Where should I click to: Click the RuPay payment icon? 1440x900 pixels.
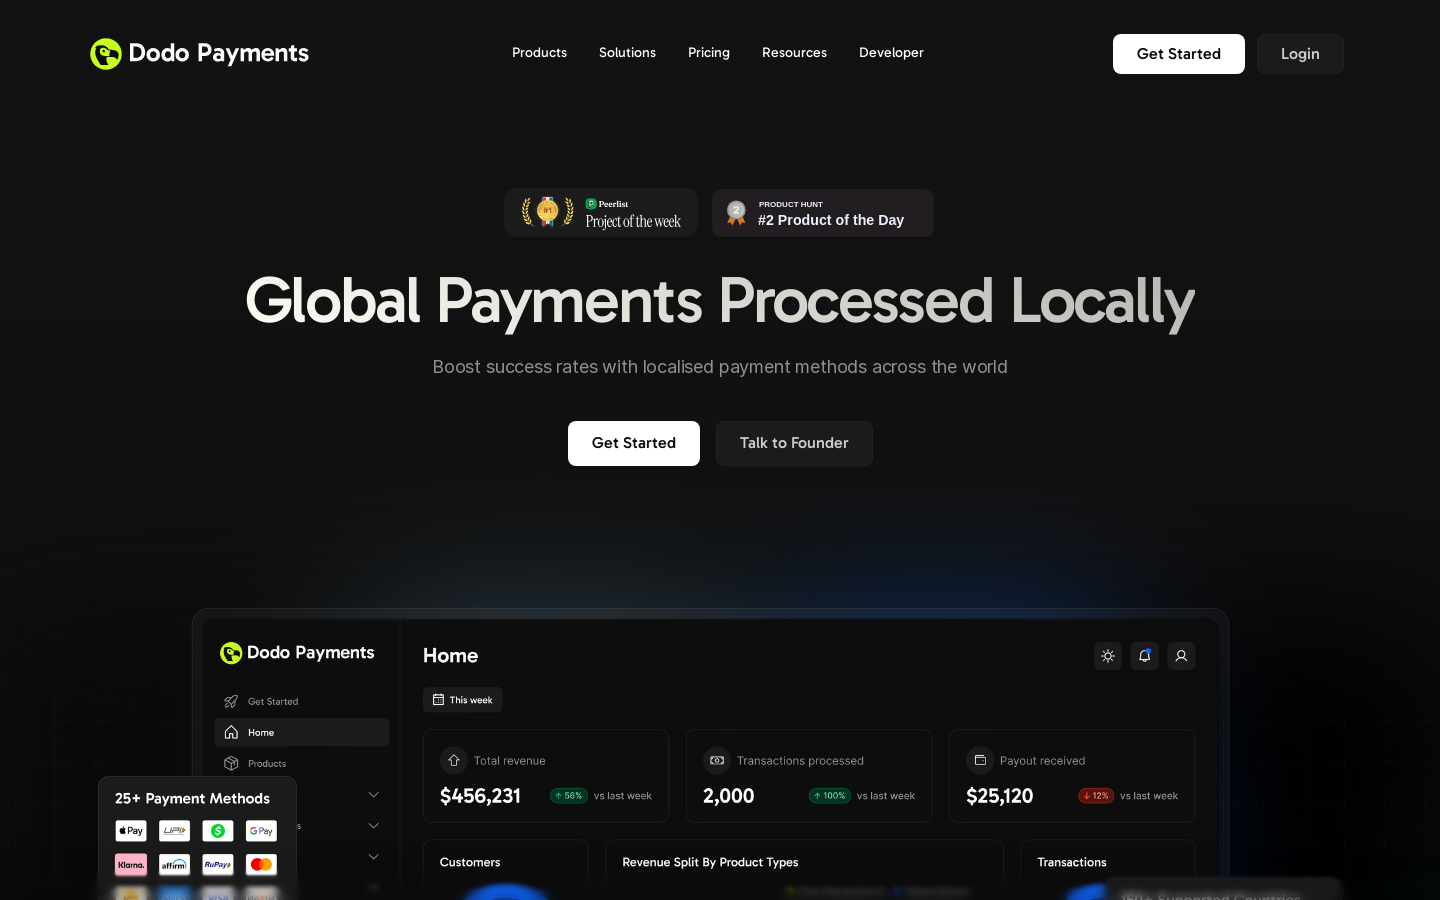pyautogui.click(x=218, y=864)
